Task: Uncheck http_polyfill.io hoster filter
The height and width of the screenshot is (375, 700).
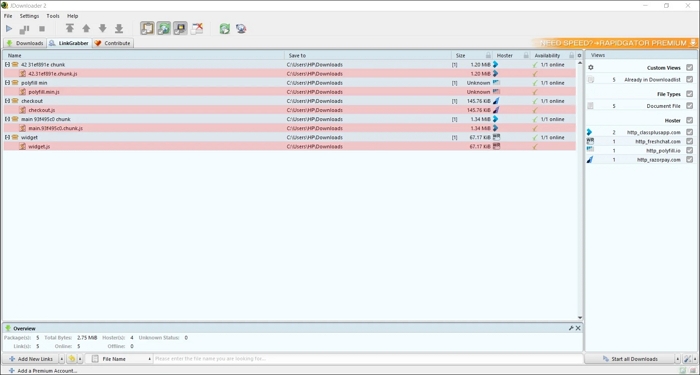Action: pyautogui.click(x=690, y=150)
